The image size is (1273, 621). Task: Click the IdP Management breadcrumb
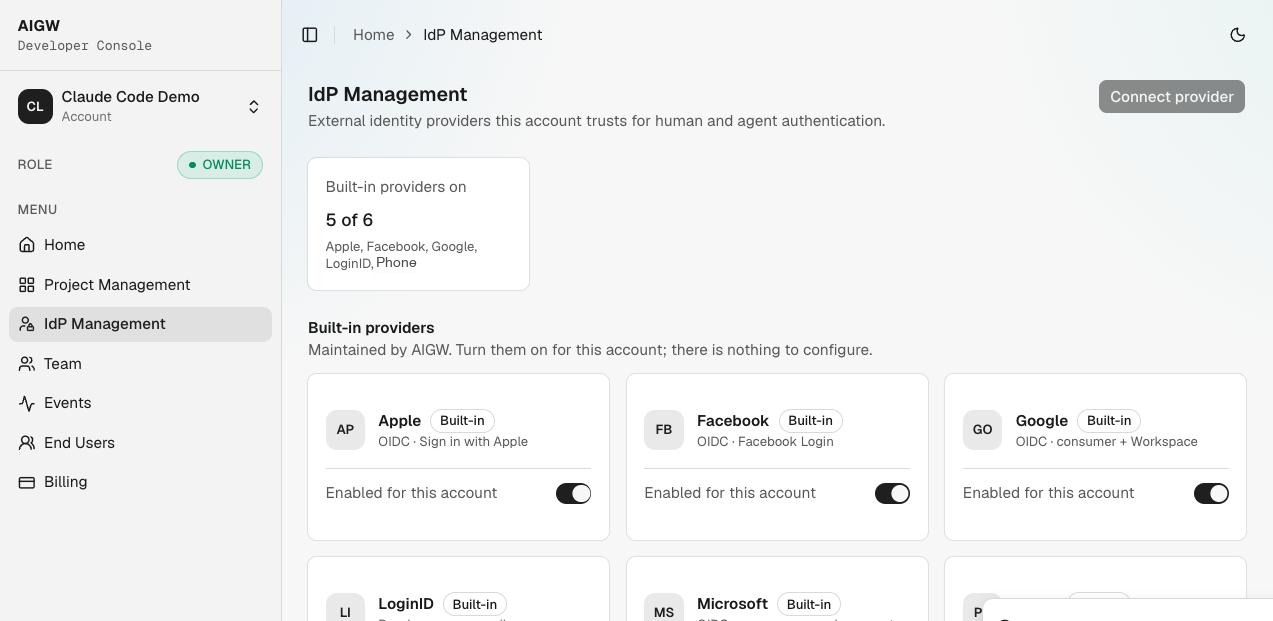tap(482, 35)
